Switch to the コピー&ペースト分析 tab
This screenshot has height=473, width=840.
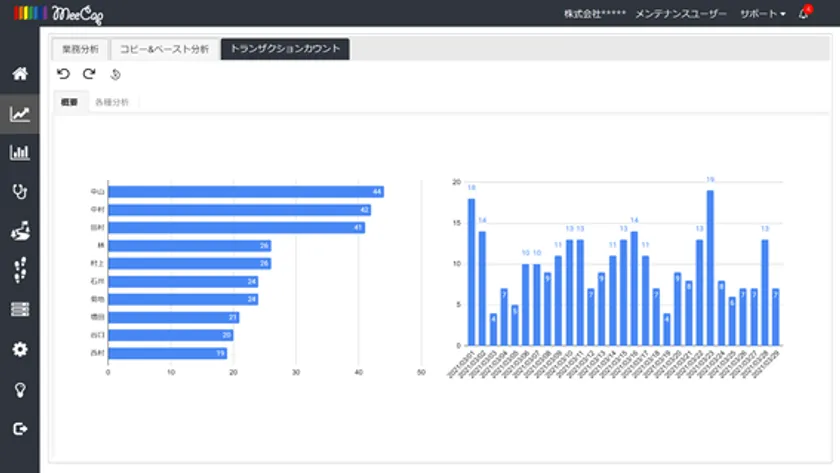[x=165, y=49]
